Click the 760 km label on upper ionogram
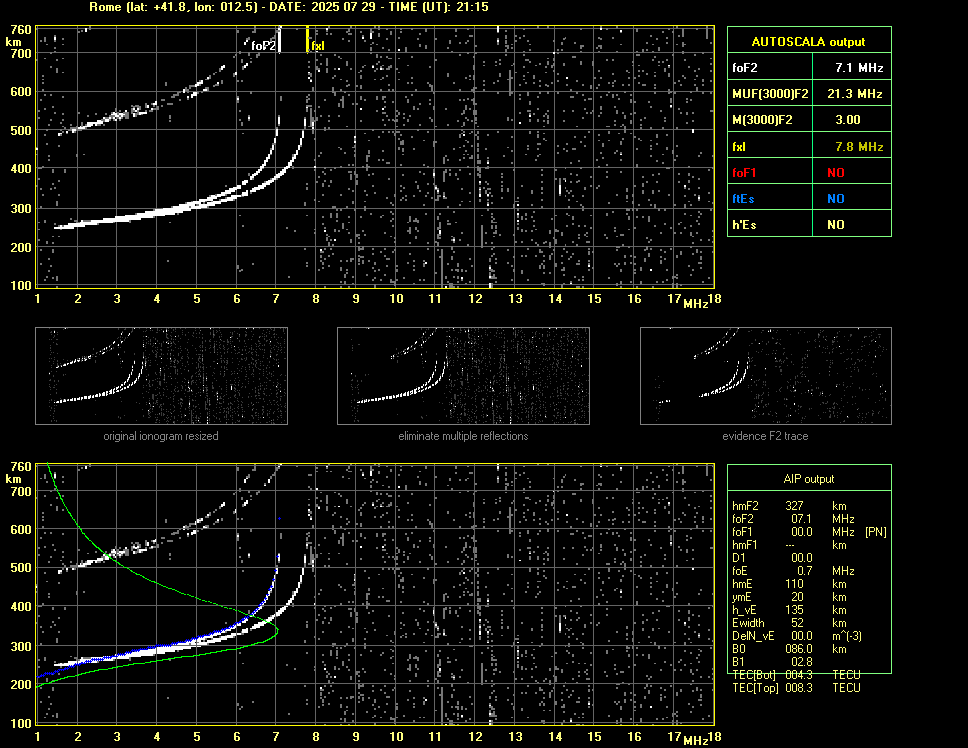Image resolution: width=968 pixels, height=748 pixels. 20,30
